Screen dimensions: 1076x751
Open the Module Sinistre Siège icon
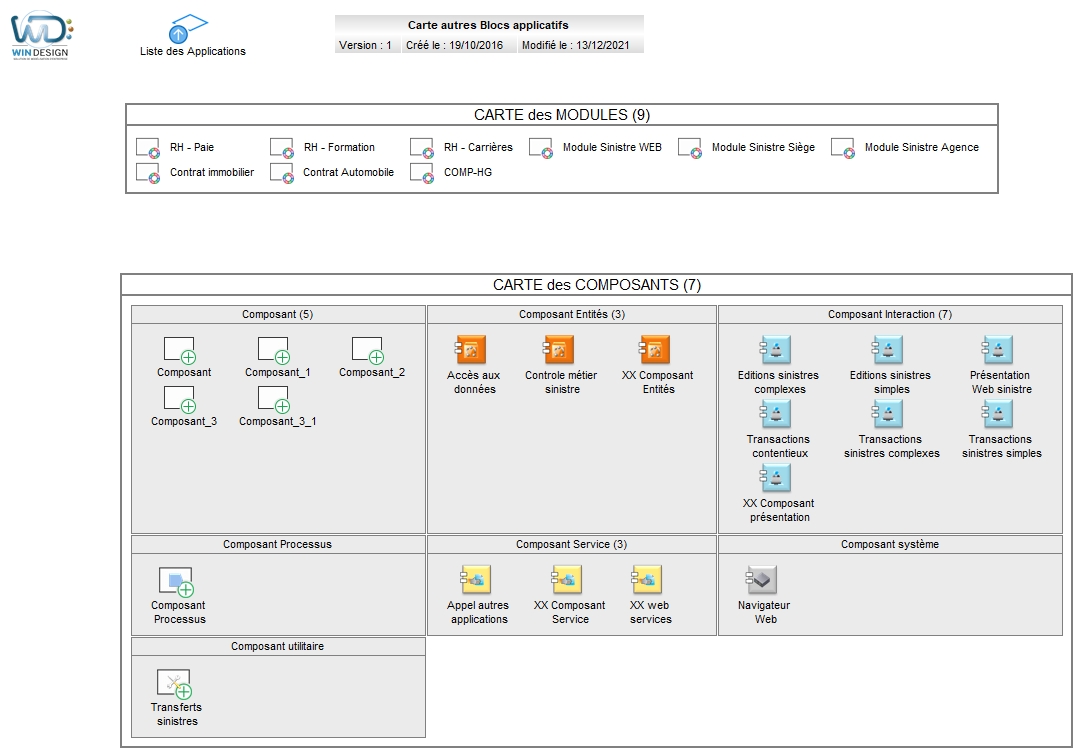click(x=690, y=148)
